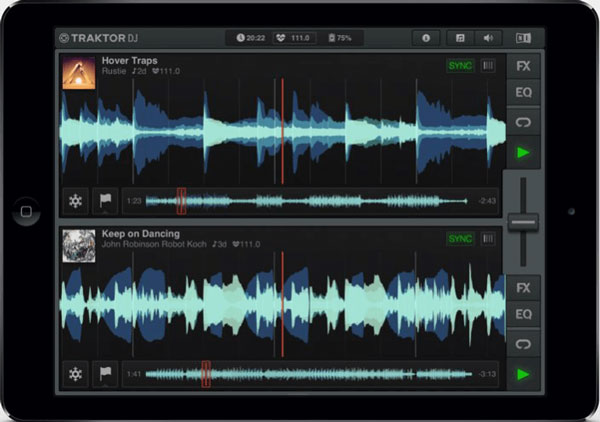Open EQ panel for Keep on Dancing deck

523,315
